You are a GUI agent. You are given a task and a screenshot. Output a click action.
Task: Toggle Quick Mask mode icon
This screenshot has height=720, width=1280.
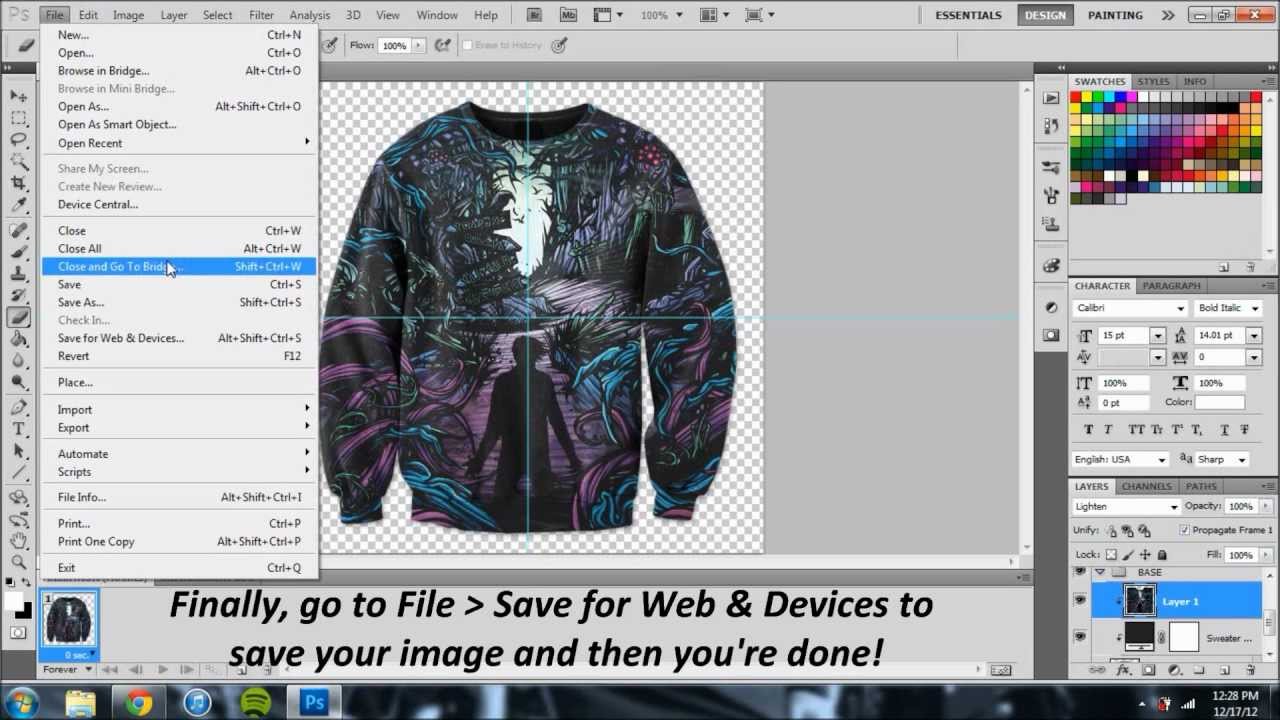19,632
